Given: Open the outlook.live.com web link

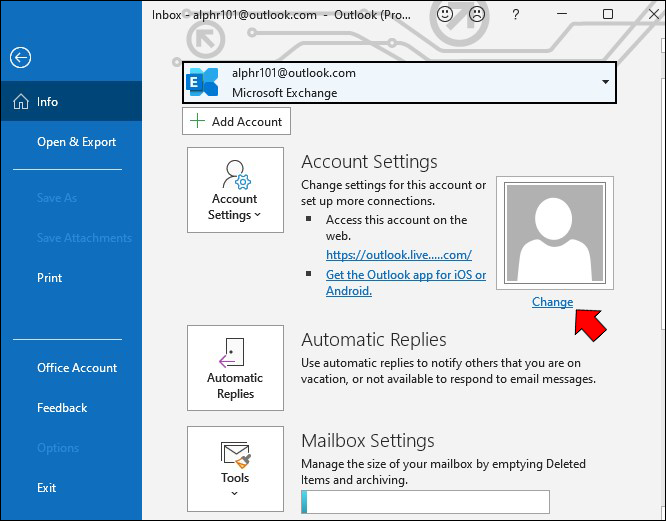Looking at the screenshot, I should [399, 255].
